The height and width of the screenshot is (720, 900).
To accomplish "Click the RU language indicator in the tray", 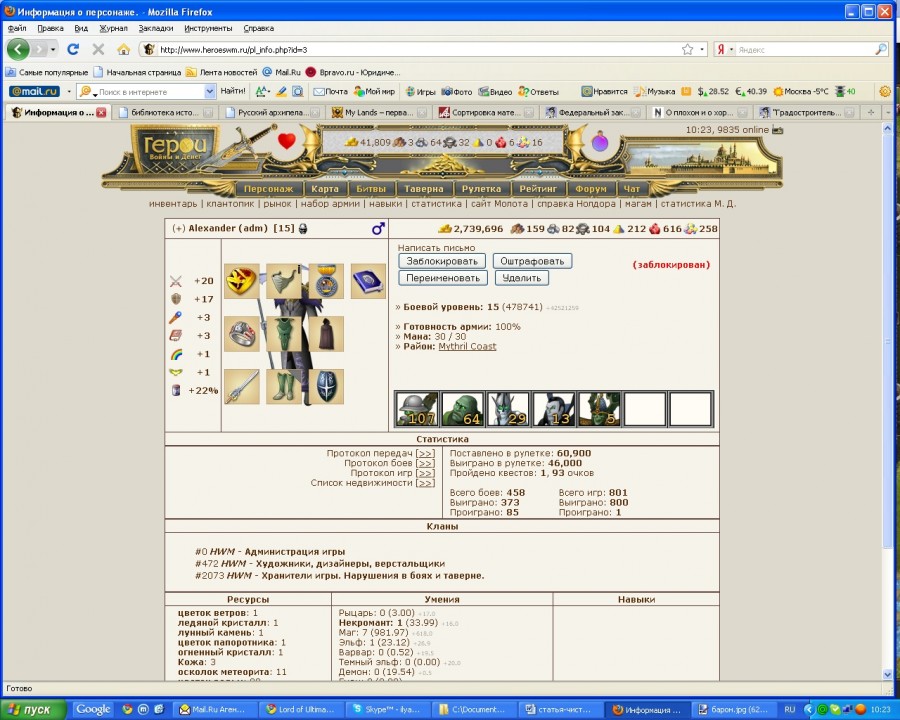I will (x=790, y=710).
